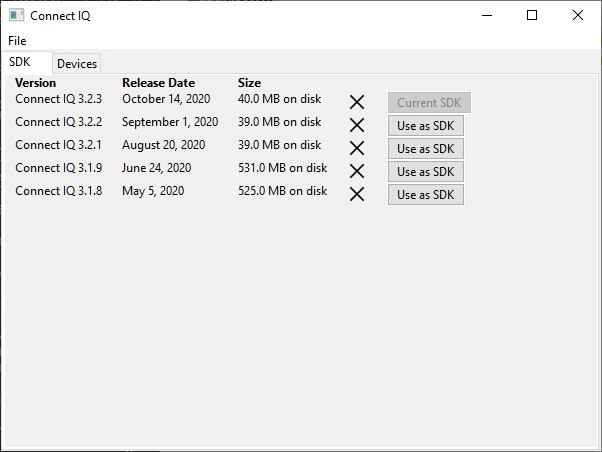Close the Connect IQ window
Screen dimensions: 602x452
[x=578, y=15]
